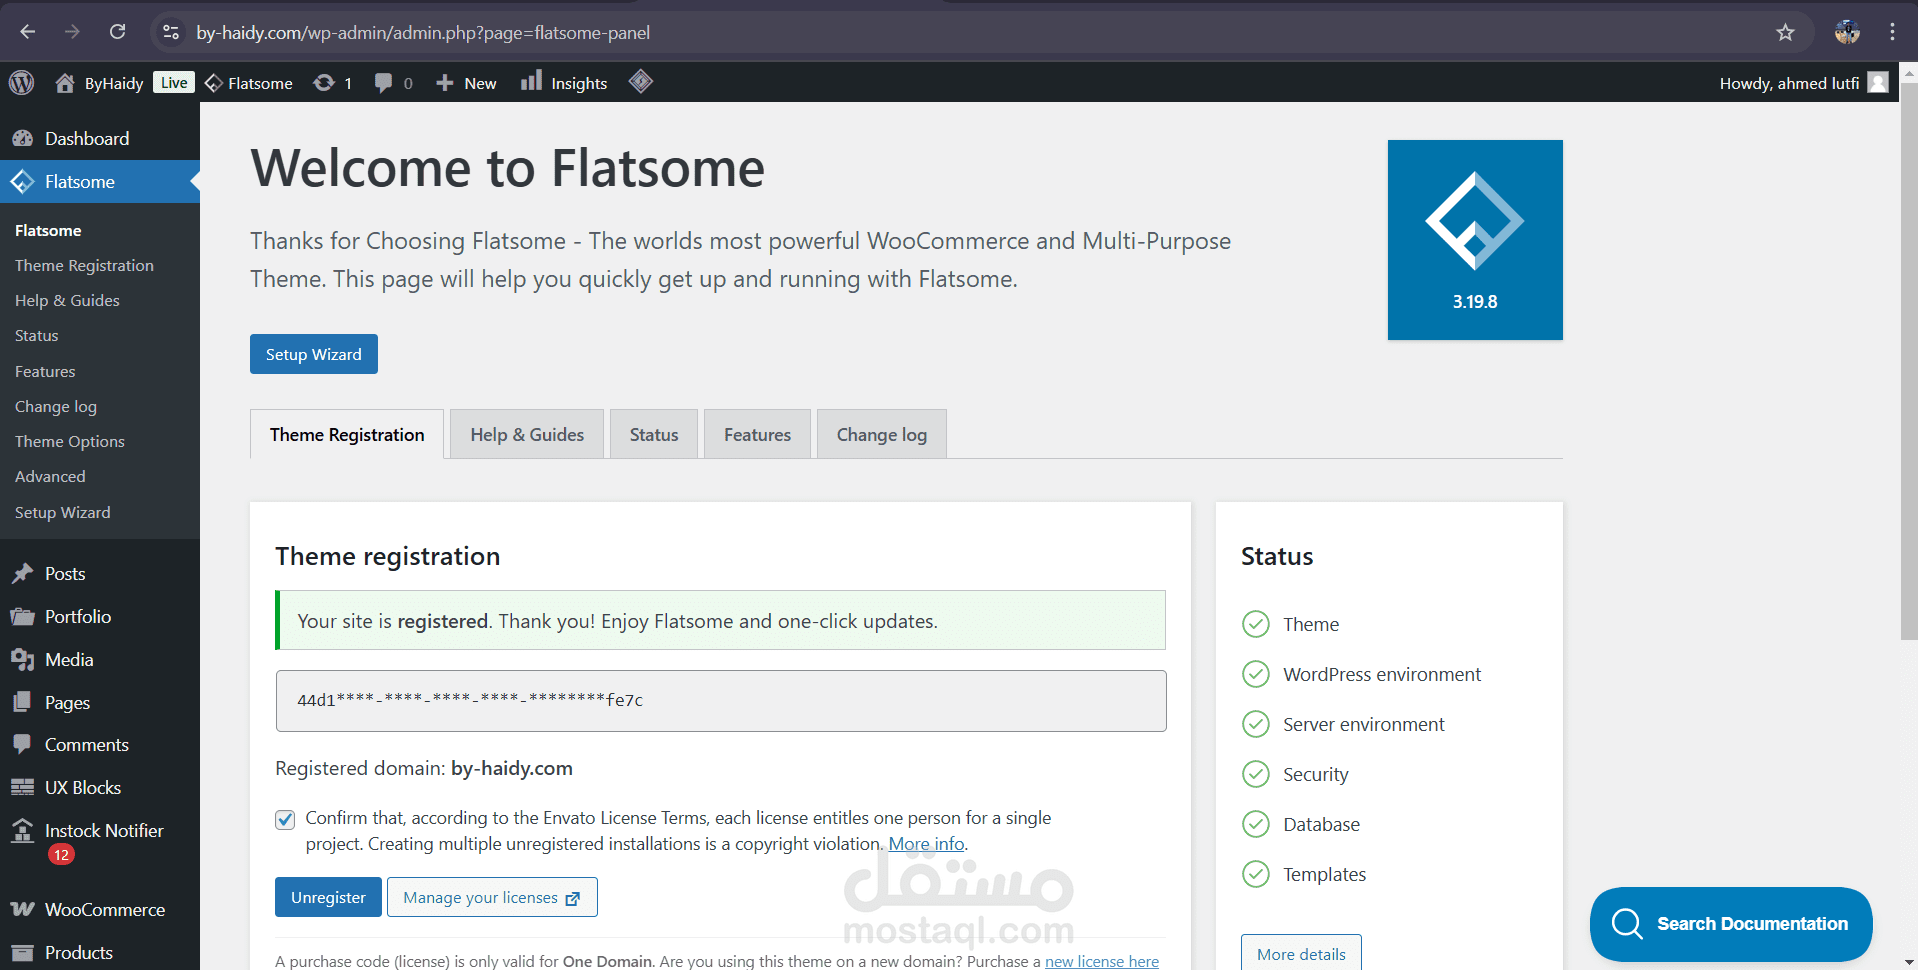Open the Chrome profile avatar
The image size is (1918, 970).
click(1847, 32)
